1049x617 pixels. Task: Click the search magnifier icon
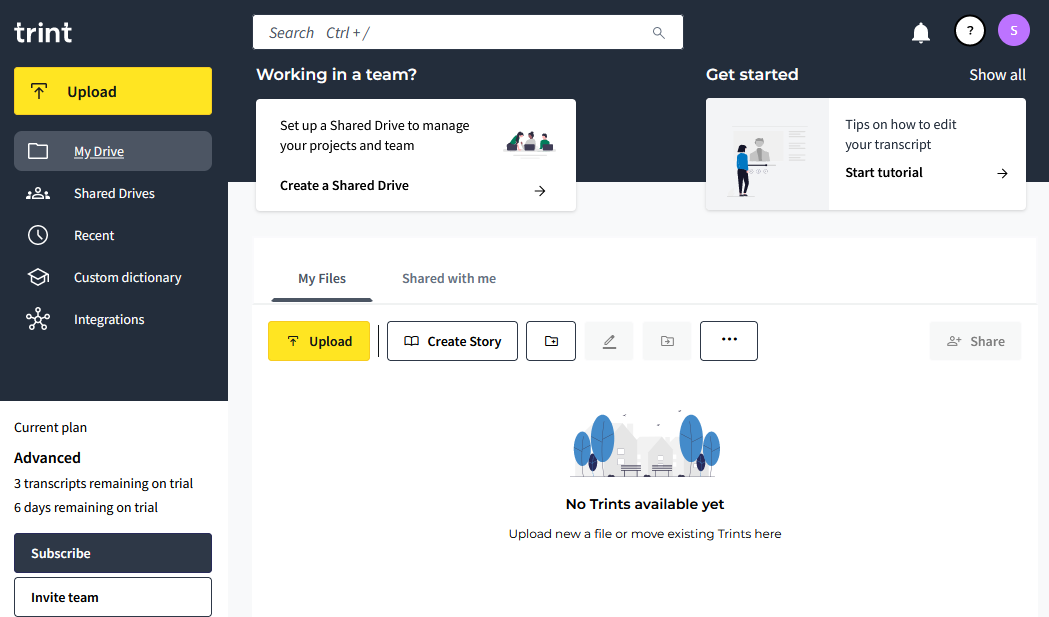(x=659, y=33)
